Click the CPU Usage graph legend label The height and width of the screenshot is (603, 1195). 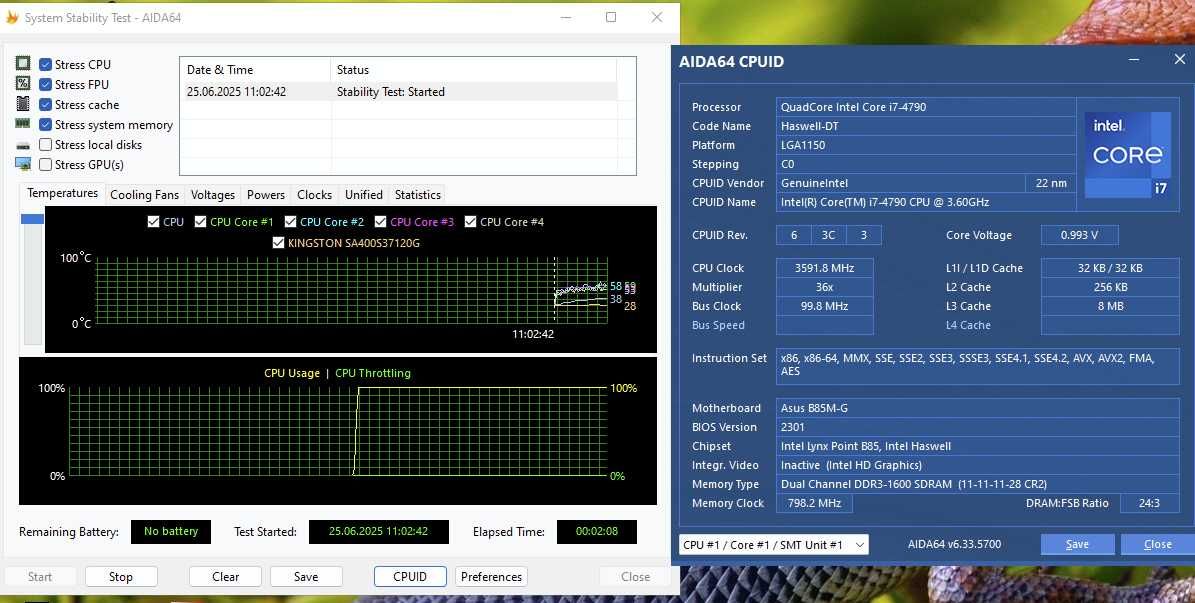(x=292, y=373)
